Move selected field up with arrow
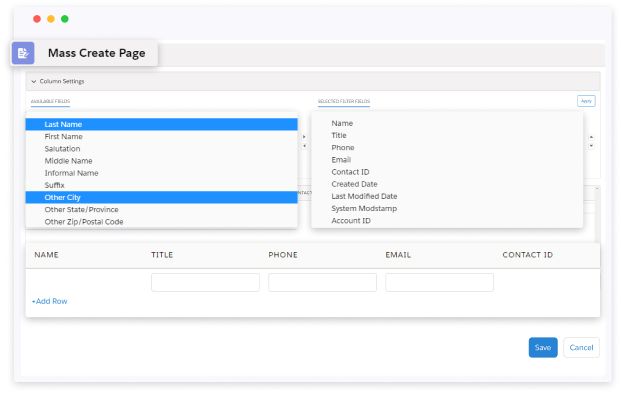The width and height of the screenshot is (621, 394). click(x=591, y=137)
